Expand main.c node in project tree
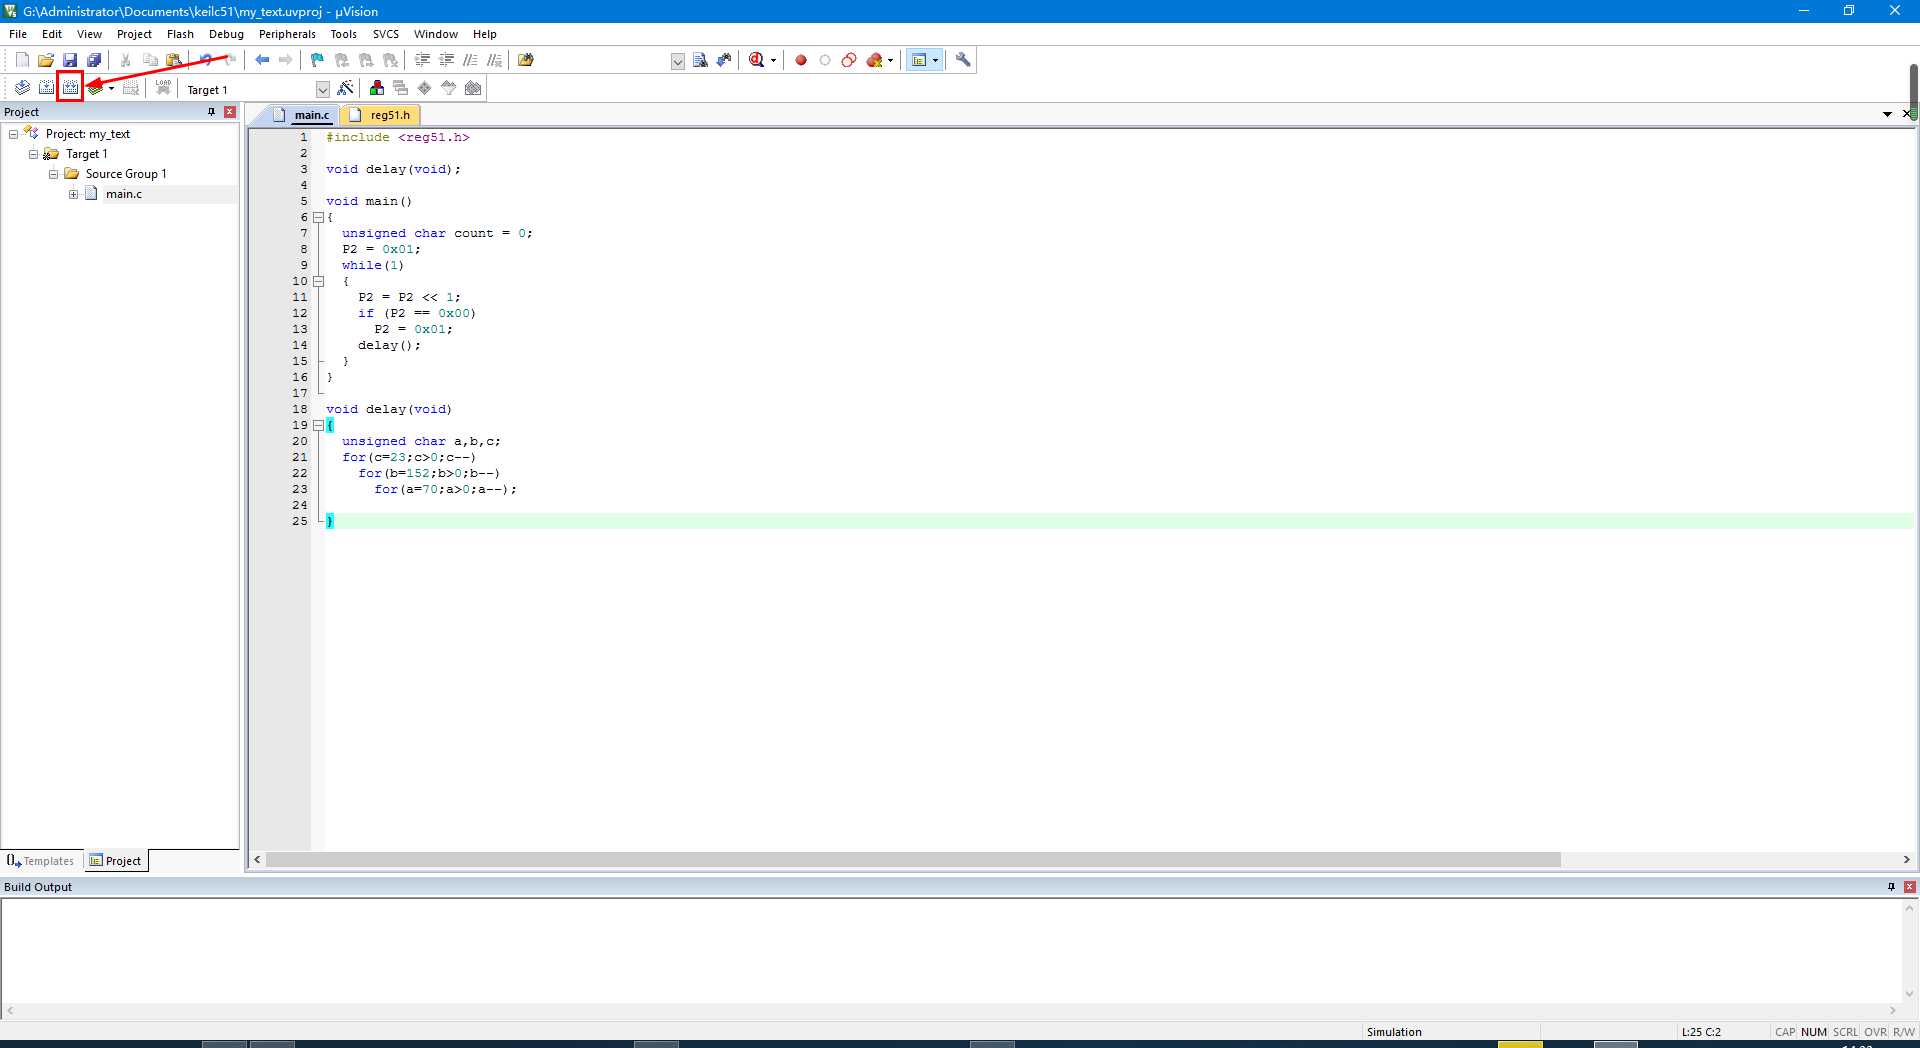The height and width of the screenshot is (1048, 1920). 73,194
